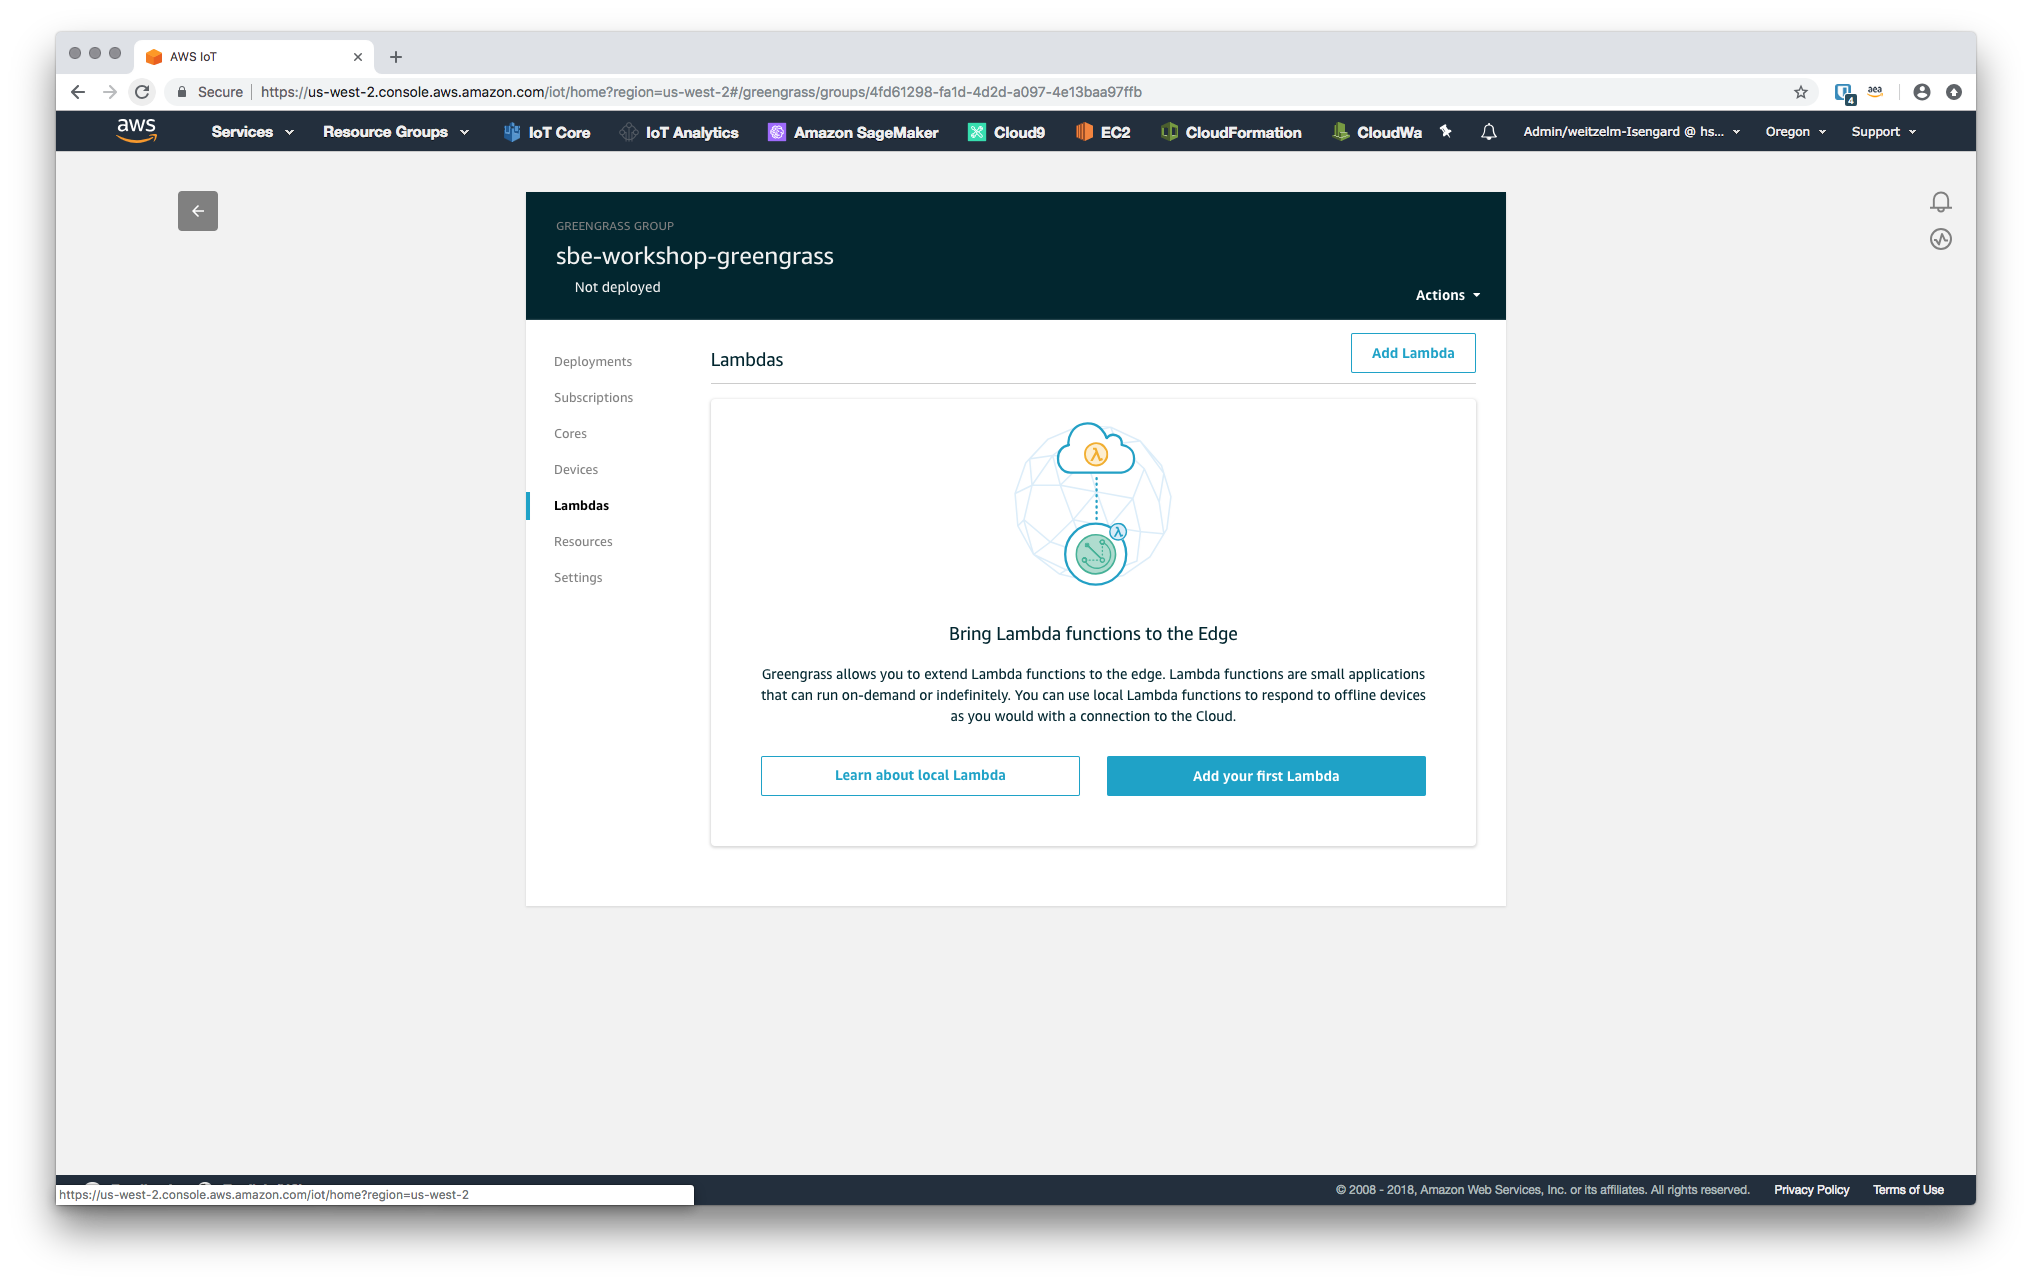Go back in browser history
This screenshot has height=1285, width=2032.
(x=78, y=92)
